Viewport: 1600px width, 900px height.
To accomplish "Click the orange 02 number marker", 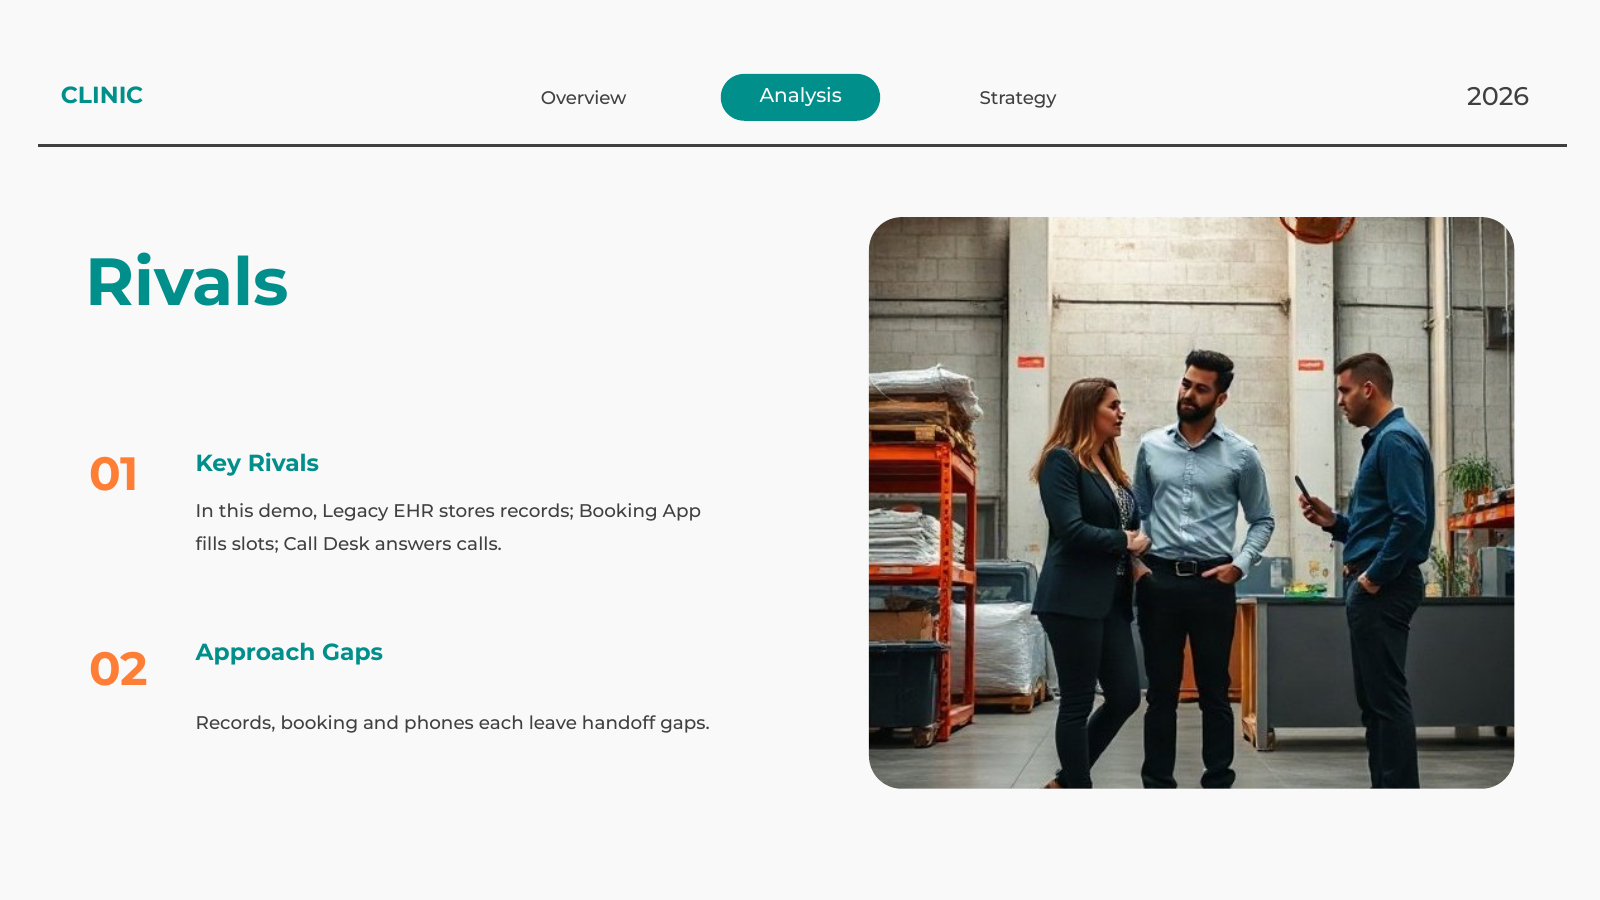I will click(x=118, y=669).
